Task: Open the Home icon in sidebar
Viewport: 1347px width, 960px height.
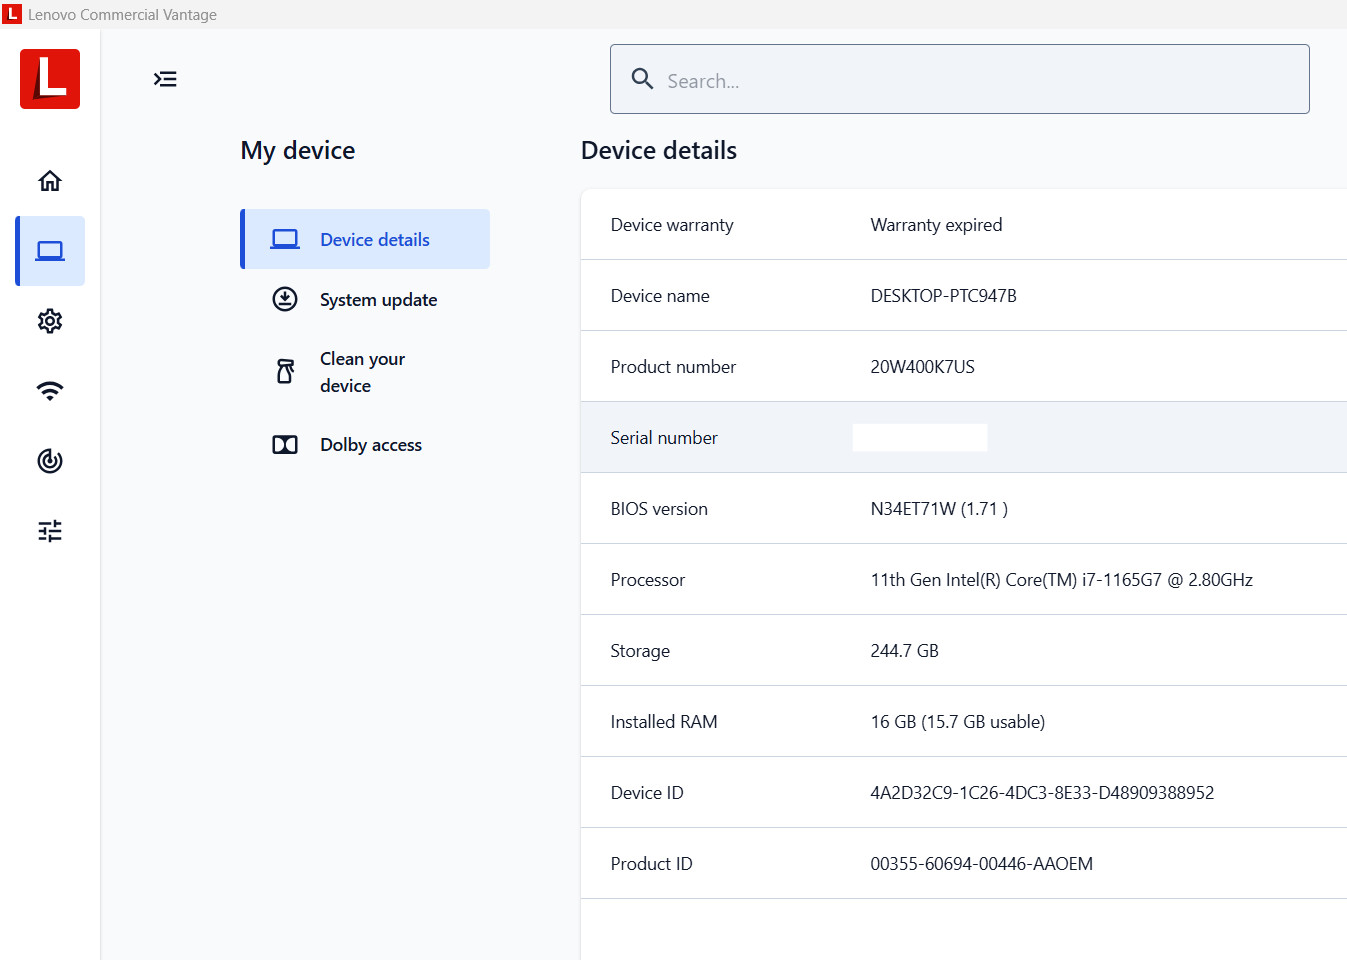Action: [50, 181]
